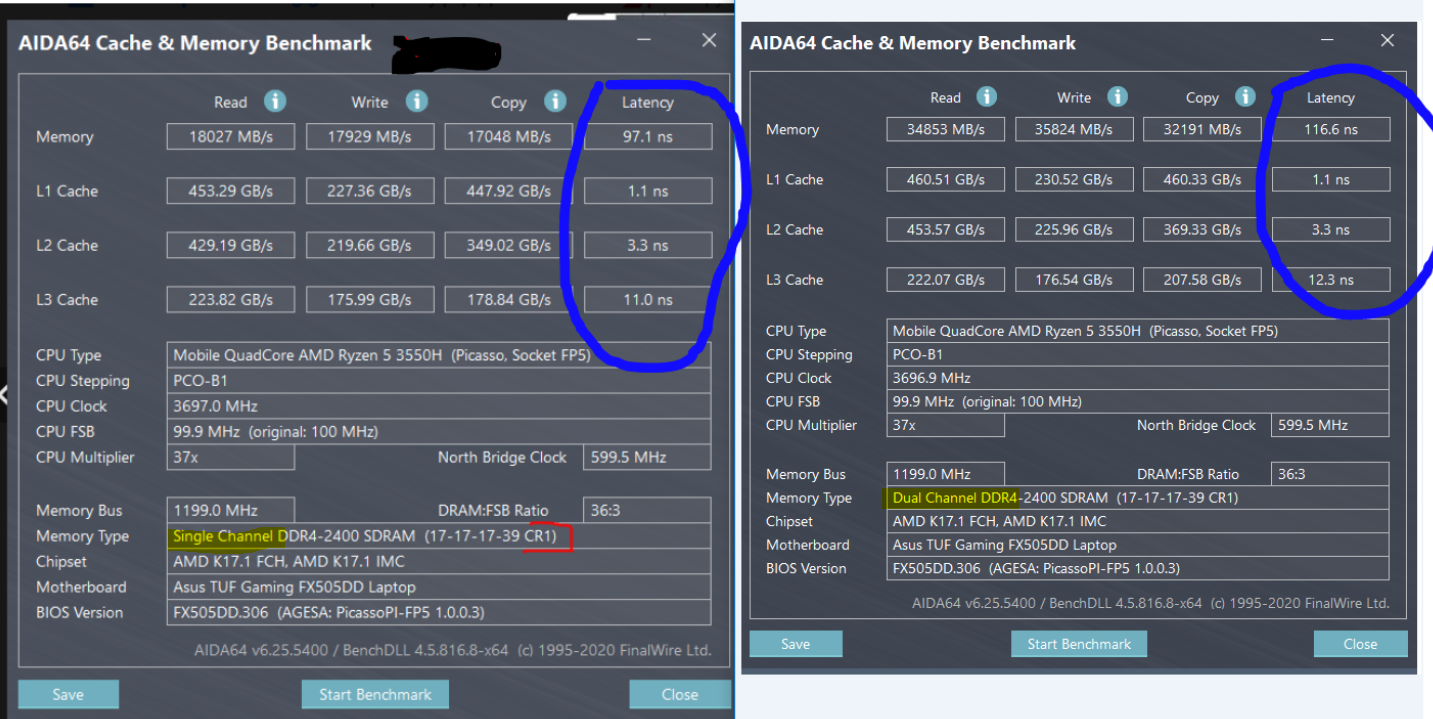Screen dimensions: 1433x719
Task: Select Memory Latency 97.1 ns value
Action: click(x=648, y=136)
